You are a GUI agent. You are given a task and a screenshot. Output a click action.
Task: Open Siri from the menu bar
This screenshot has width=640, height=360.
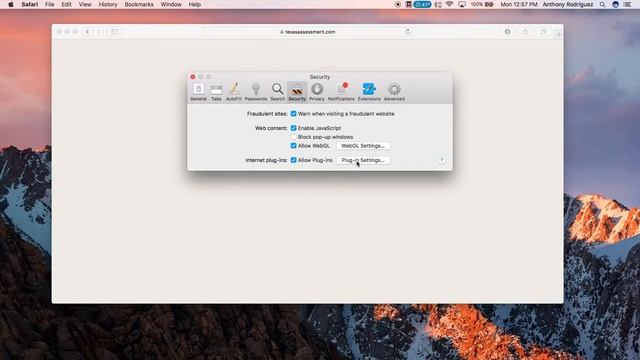[616, 4]
